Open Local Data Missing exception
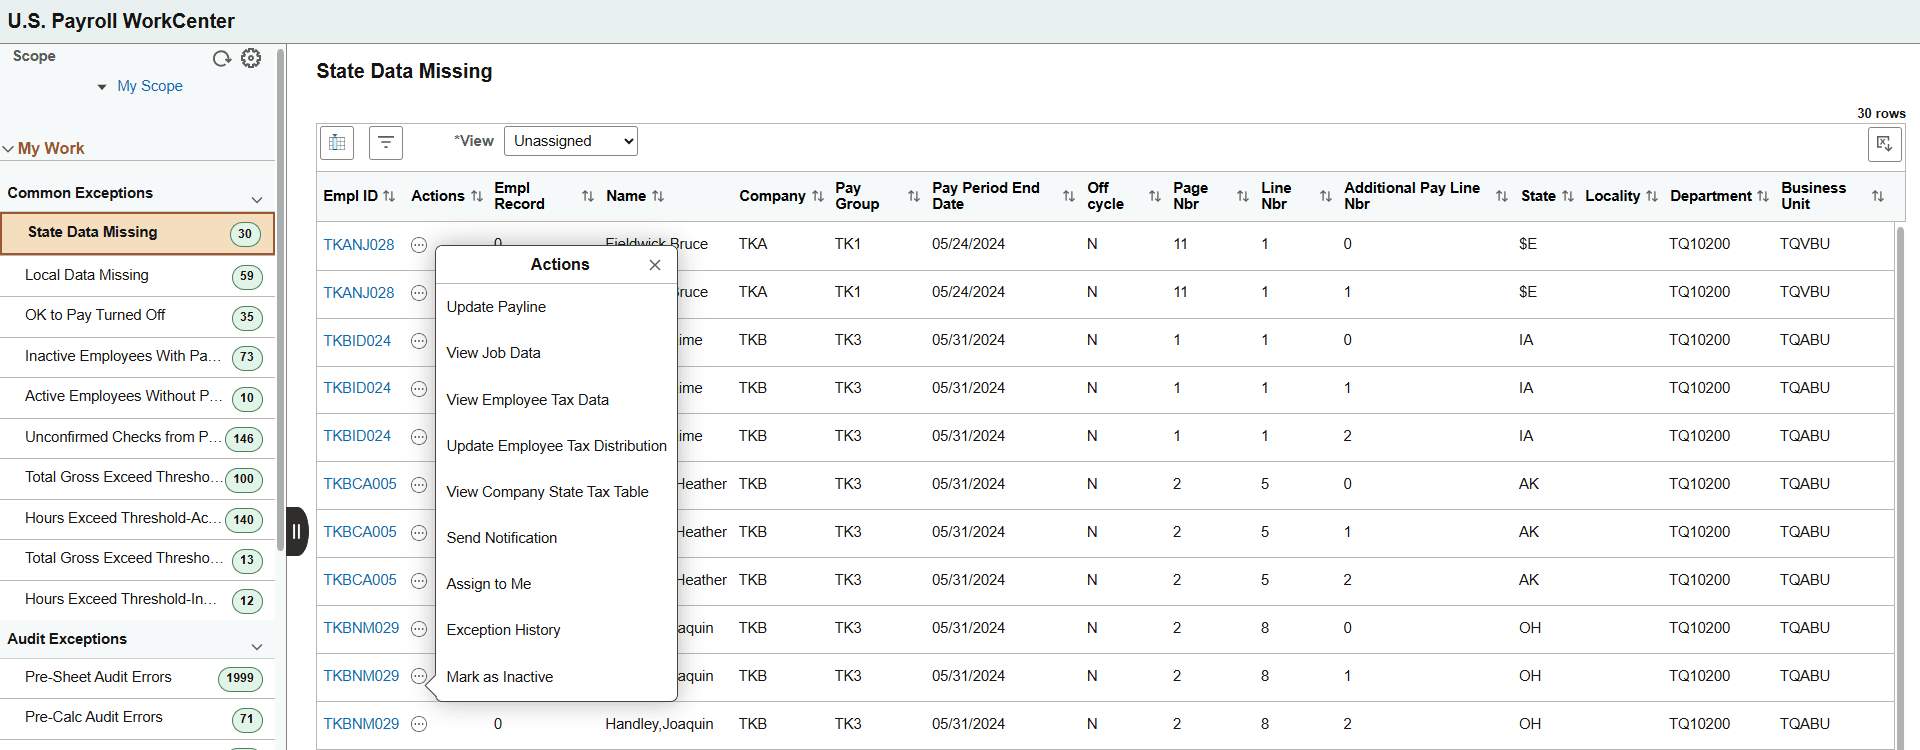 click(x=137, y=276)
